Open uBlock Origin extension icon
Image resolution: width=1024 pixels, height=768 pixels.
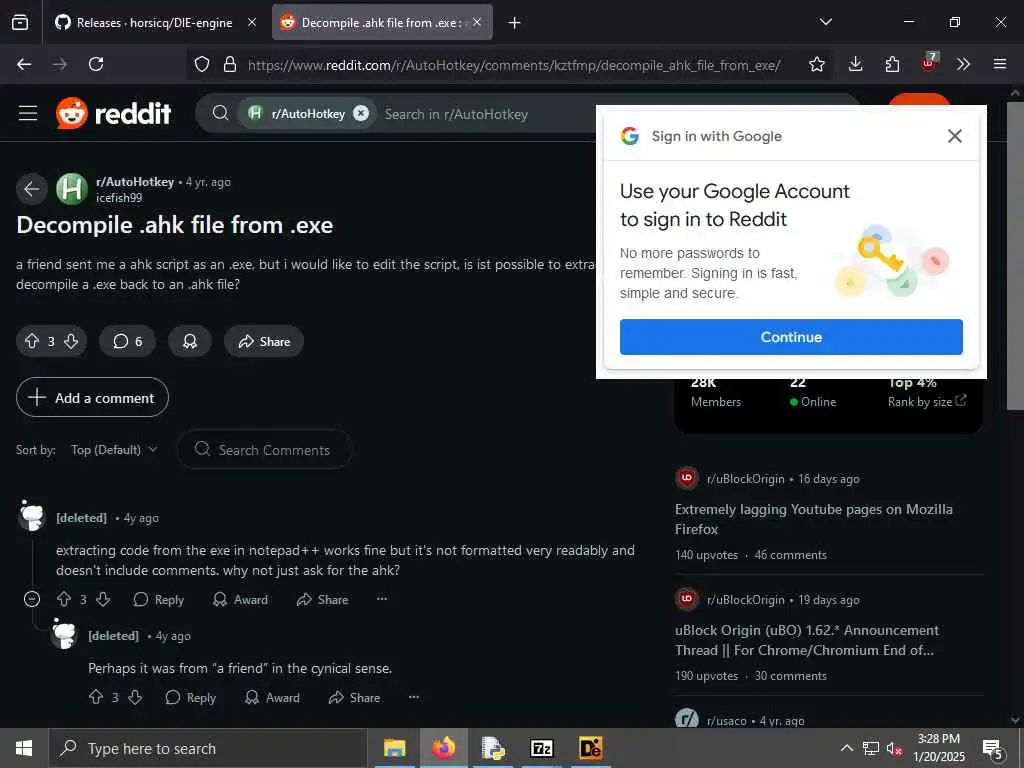click(929, 63)
